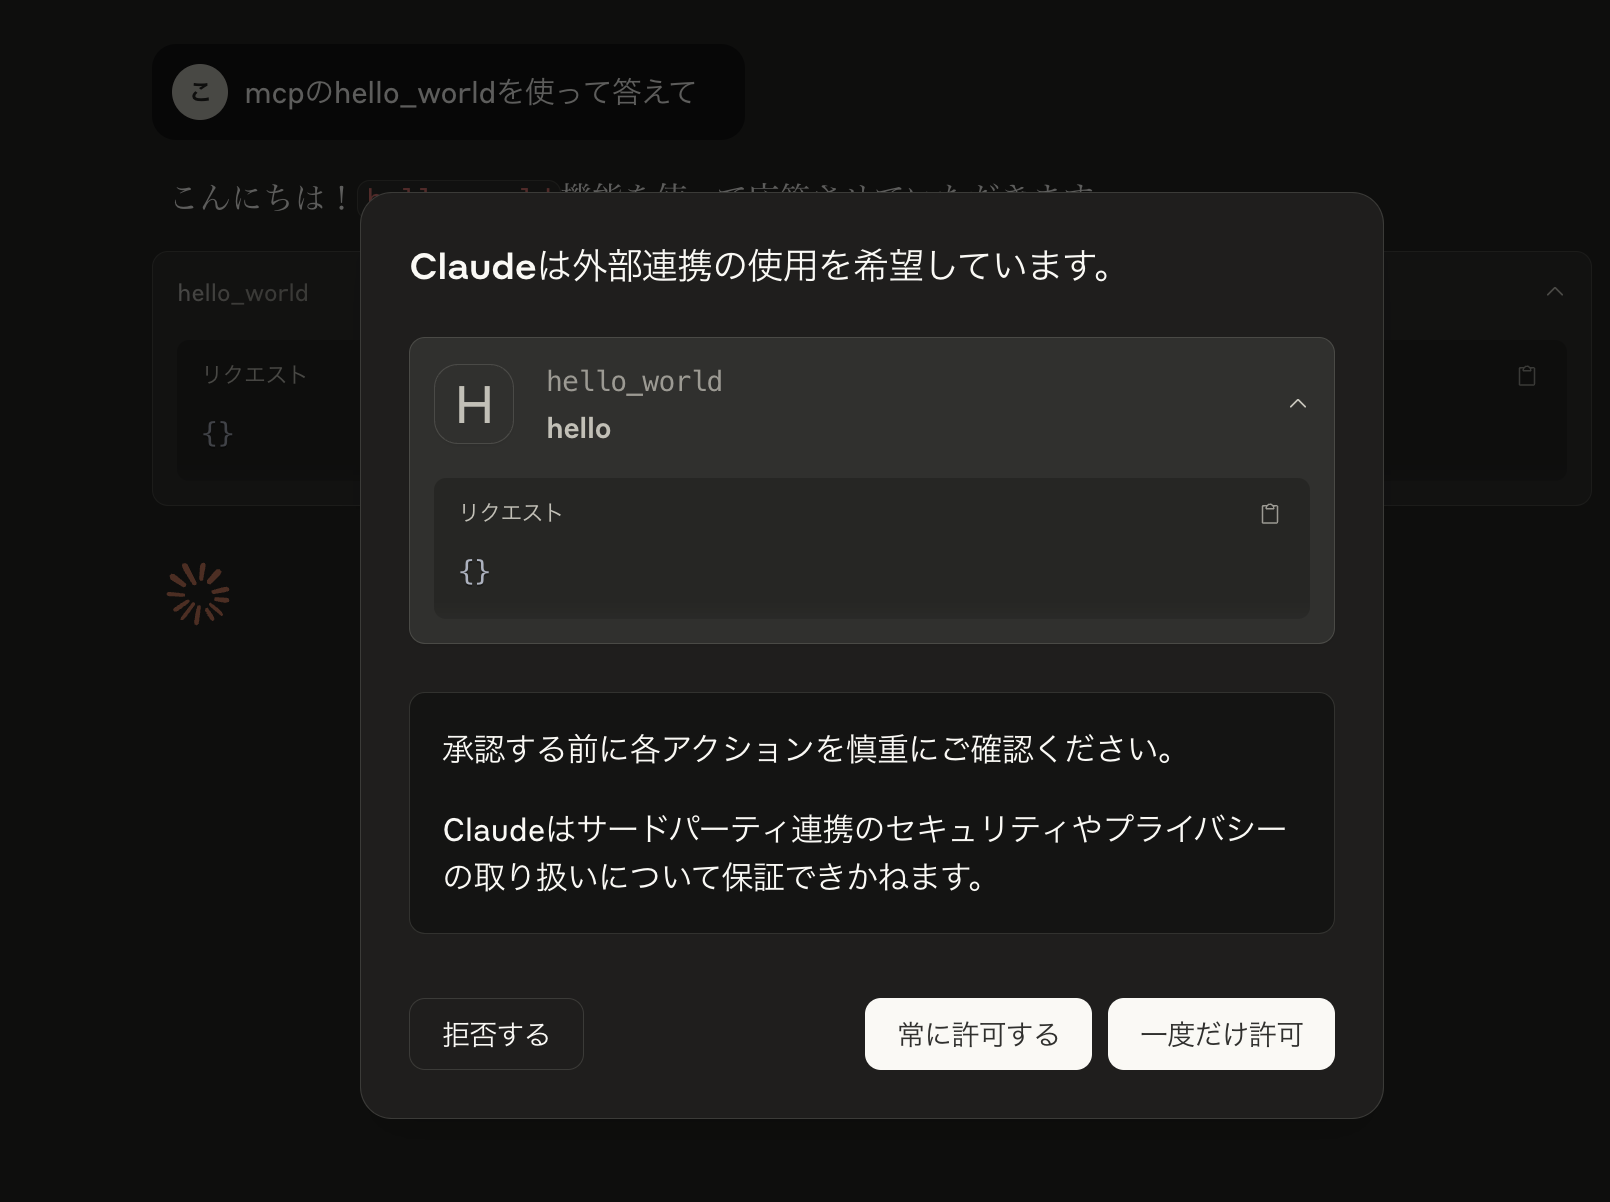Click the user message mcpのhello_worldを使って答えて
1610x1202 pixels.
coord(470,92)
